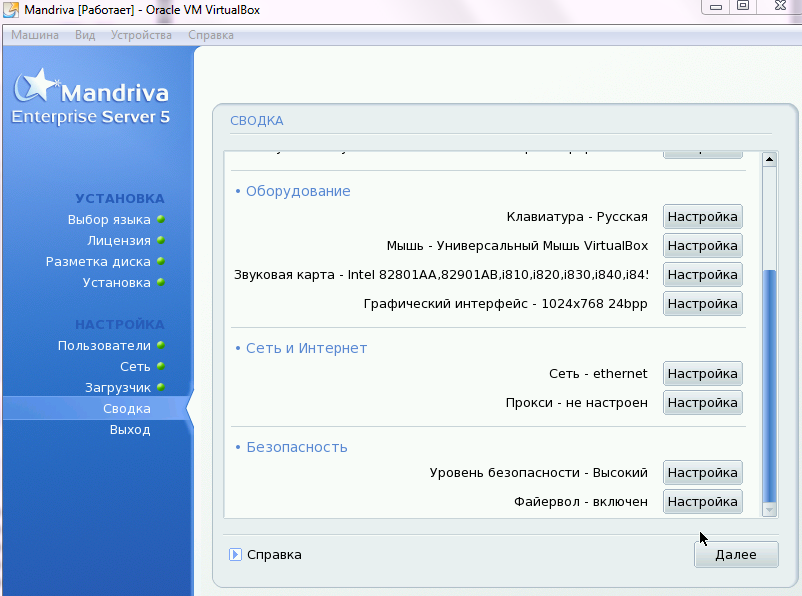Click the Безопасность section heading
This screenshot has width=802, height=596.
[x=297, y=447]
